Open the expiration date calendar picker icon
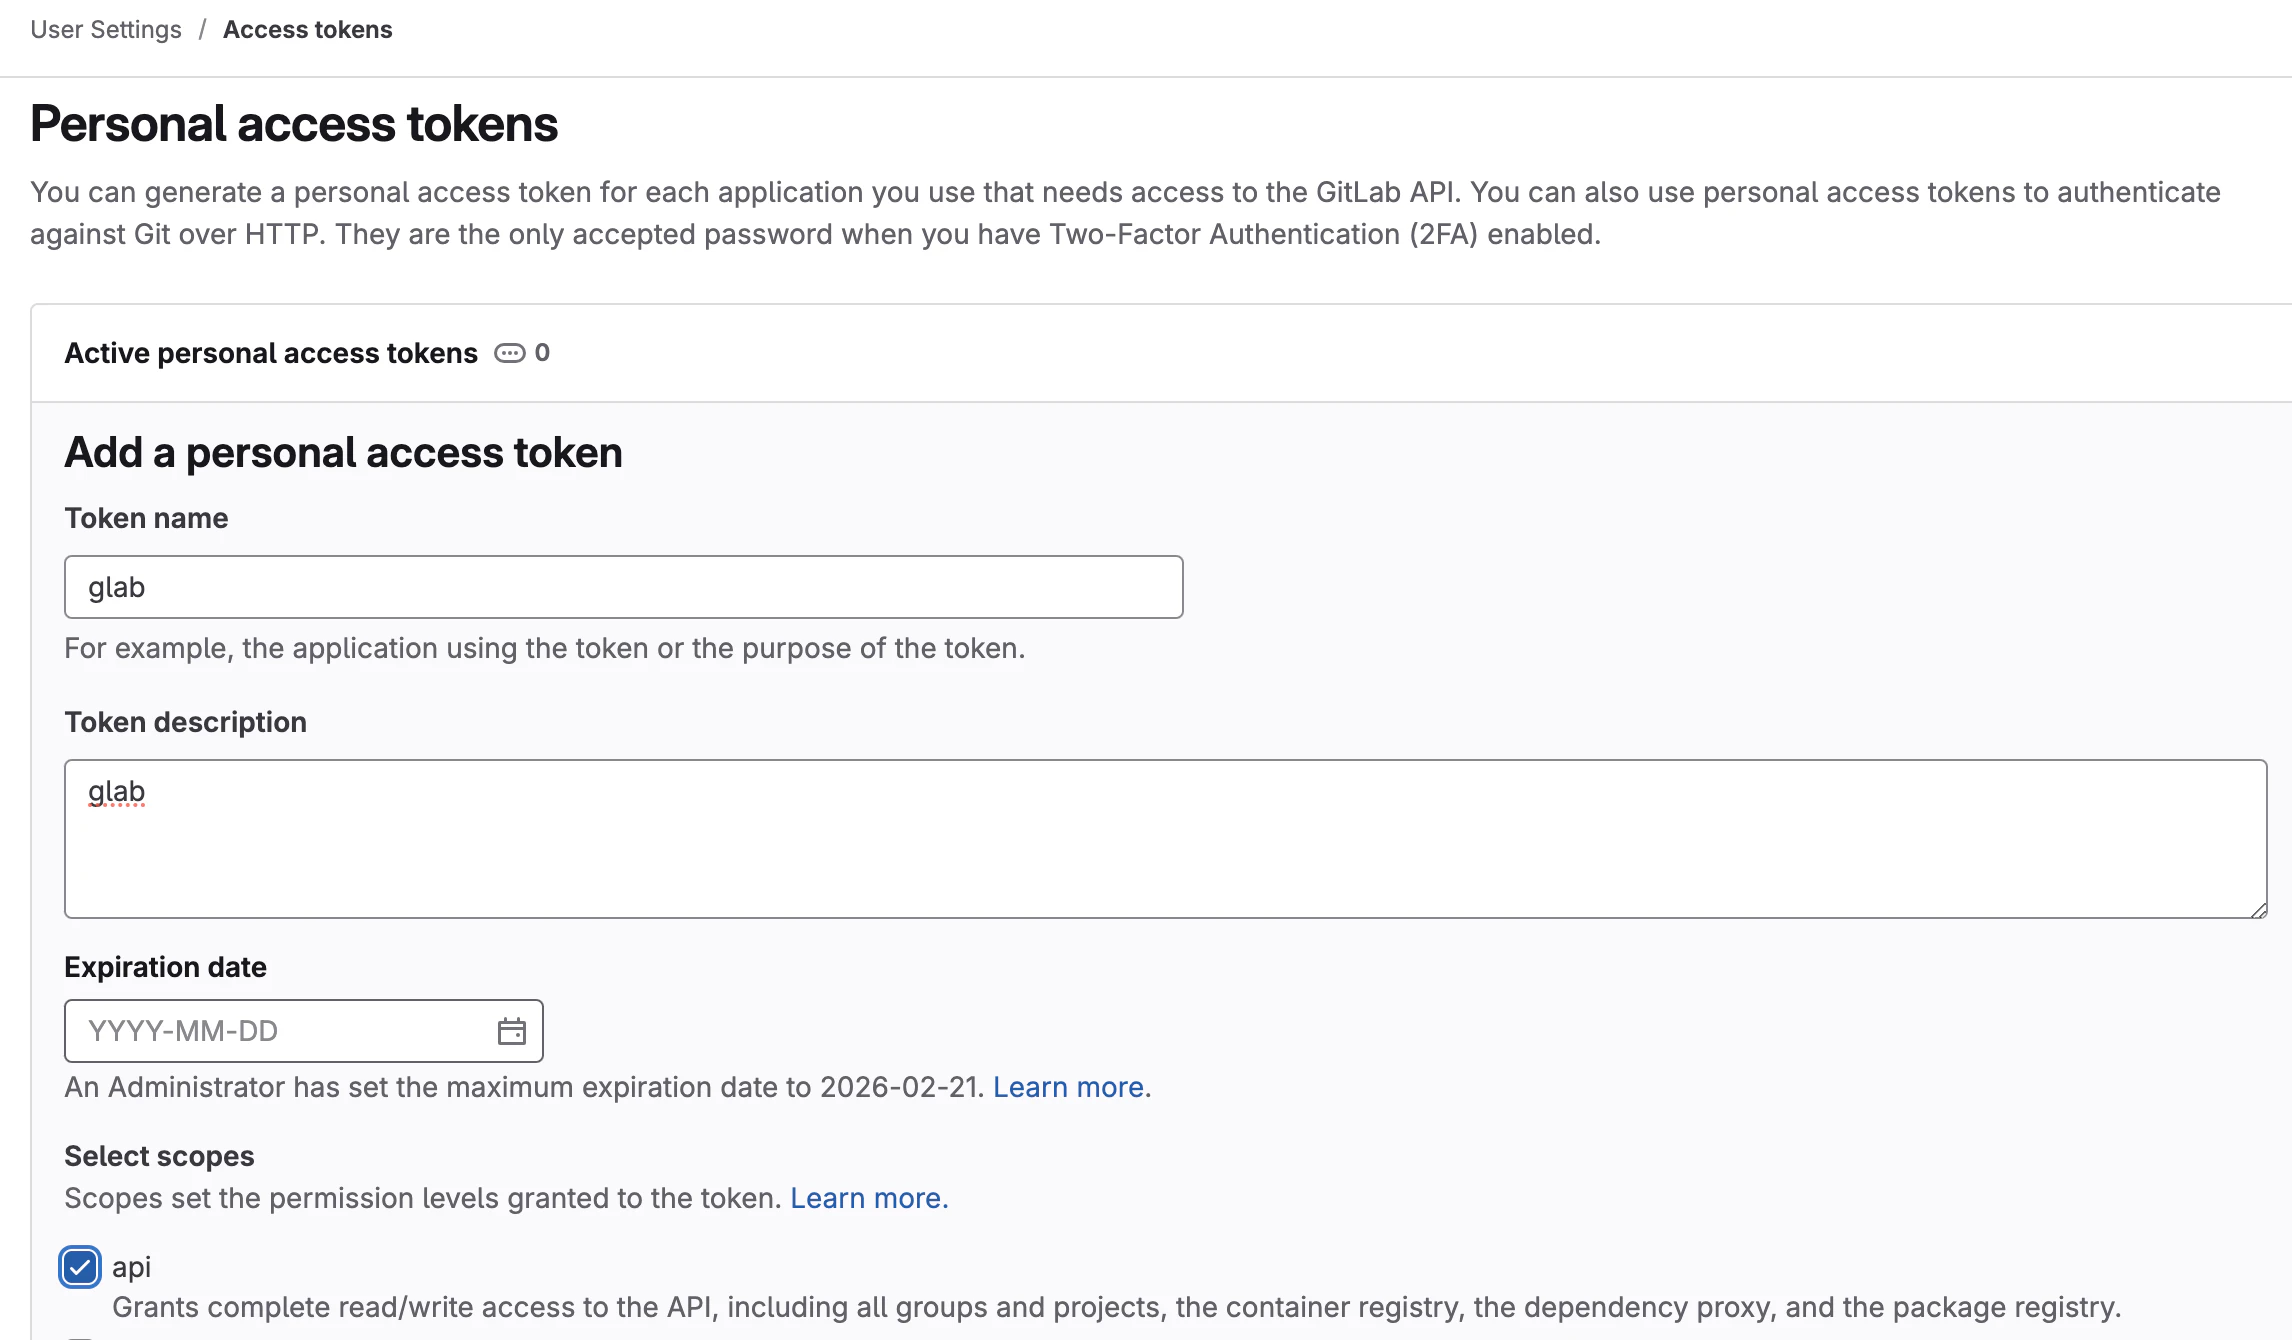 [x=512, y=1031]
